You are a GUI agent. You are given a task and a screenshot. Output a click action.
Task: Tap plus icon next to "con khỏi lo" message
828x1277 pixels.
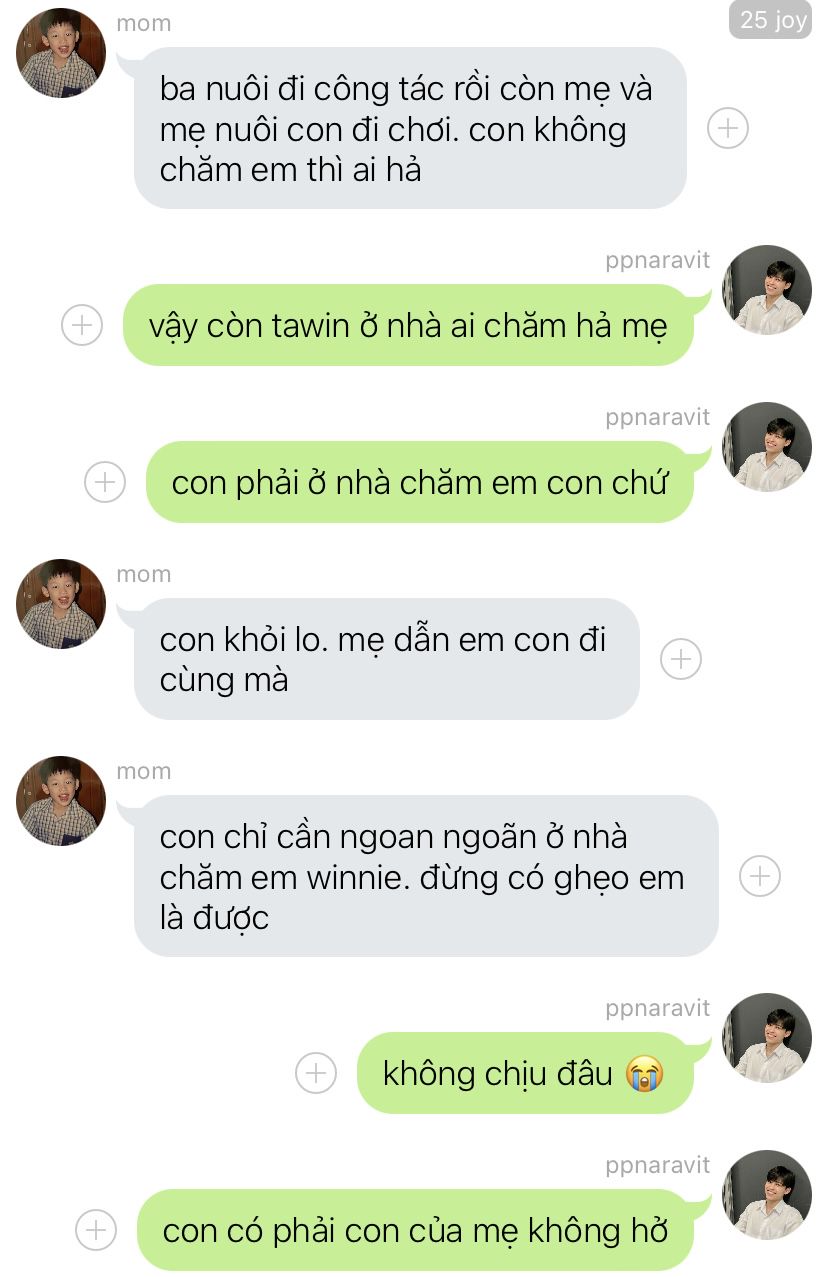click(x=681, y=659)
